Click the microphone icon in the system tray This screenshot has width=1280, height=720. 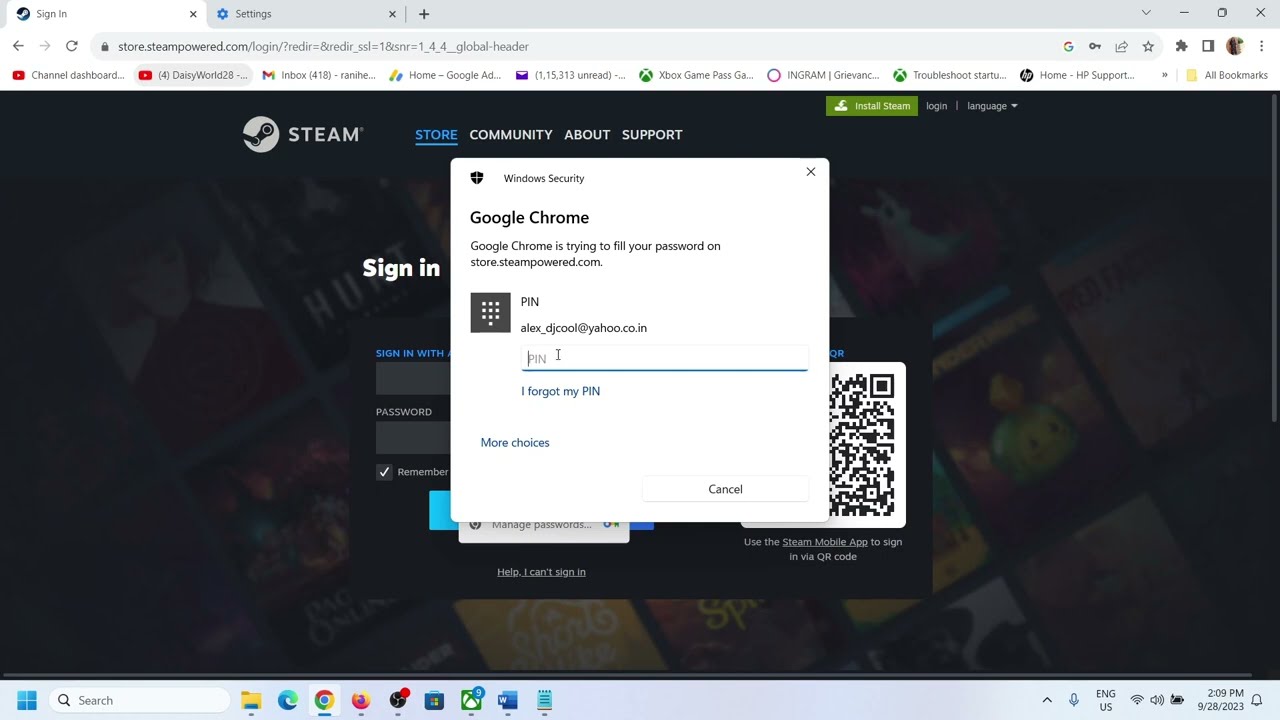pos(1074,700)
